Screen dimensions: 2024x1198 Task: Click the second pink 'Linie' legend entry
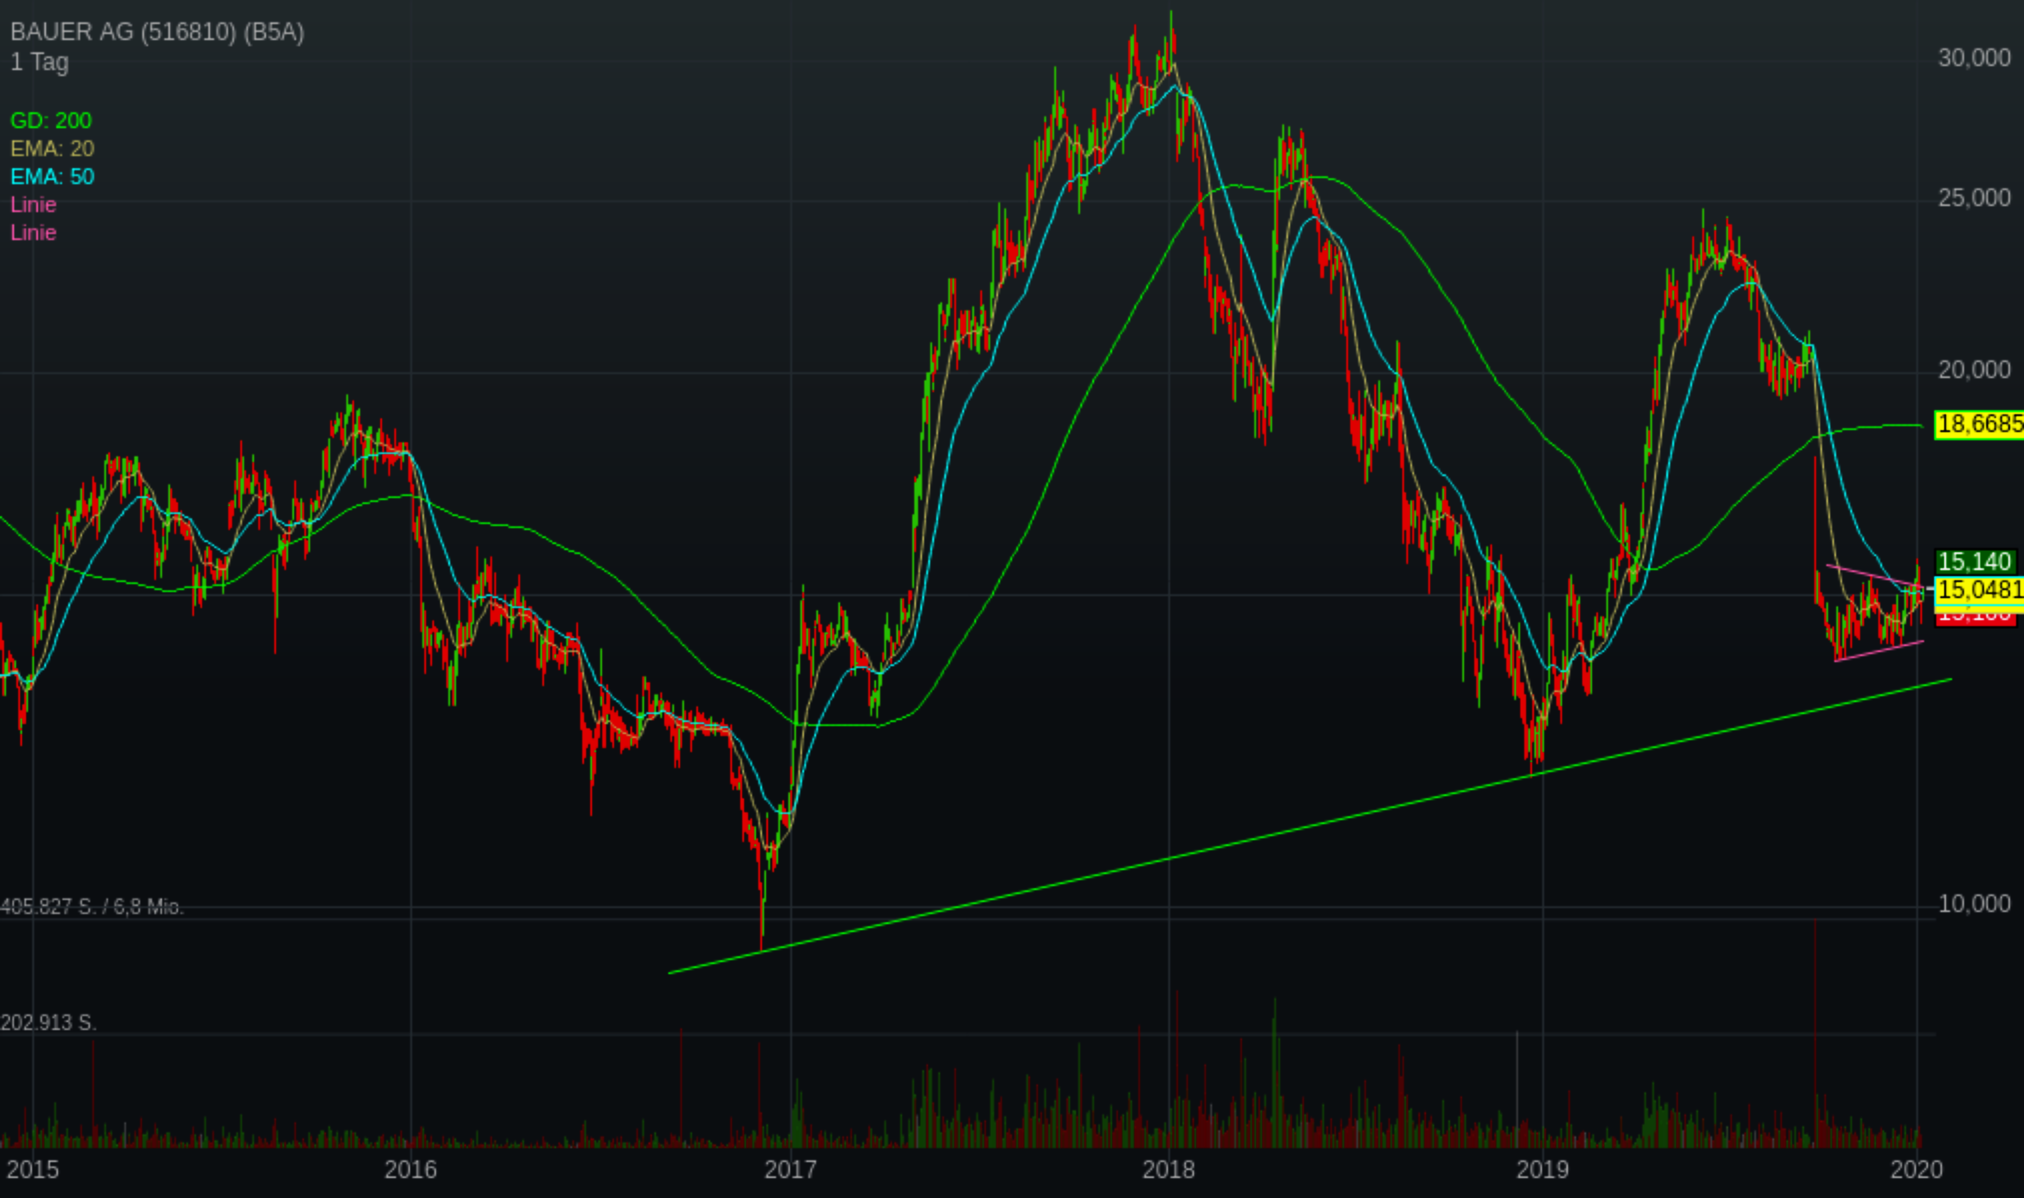click(33, 233)
